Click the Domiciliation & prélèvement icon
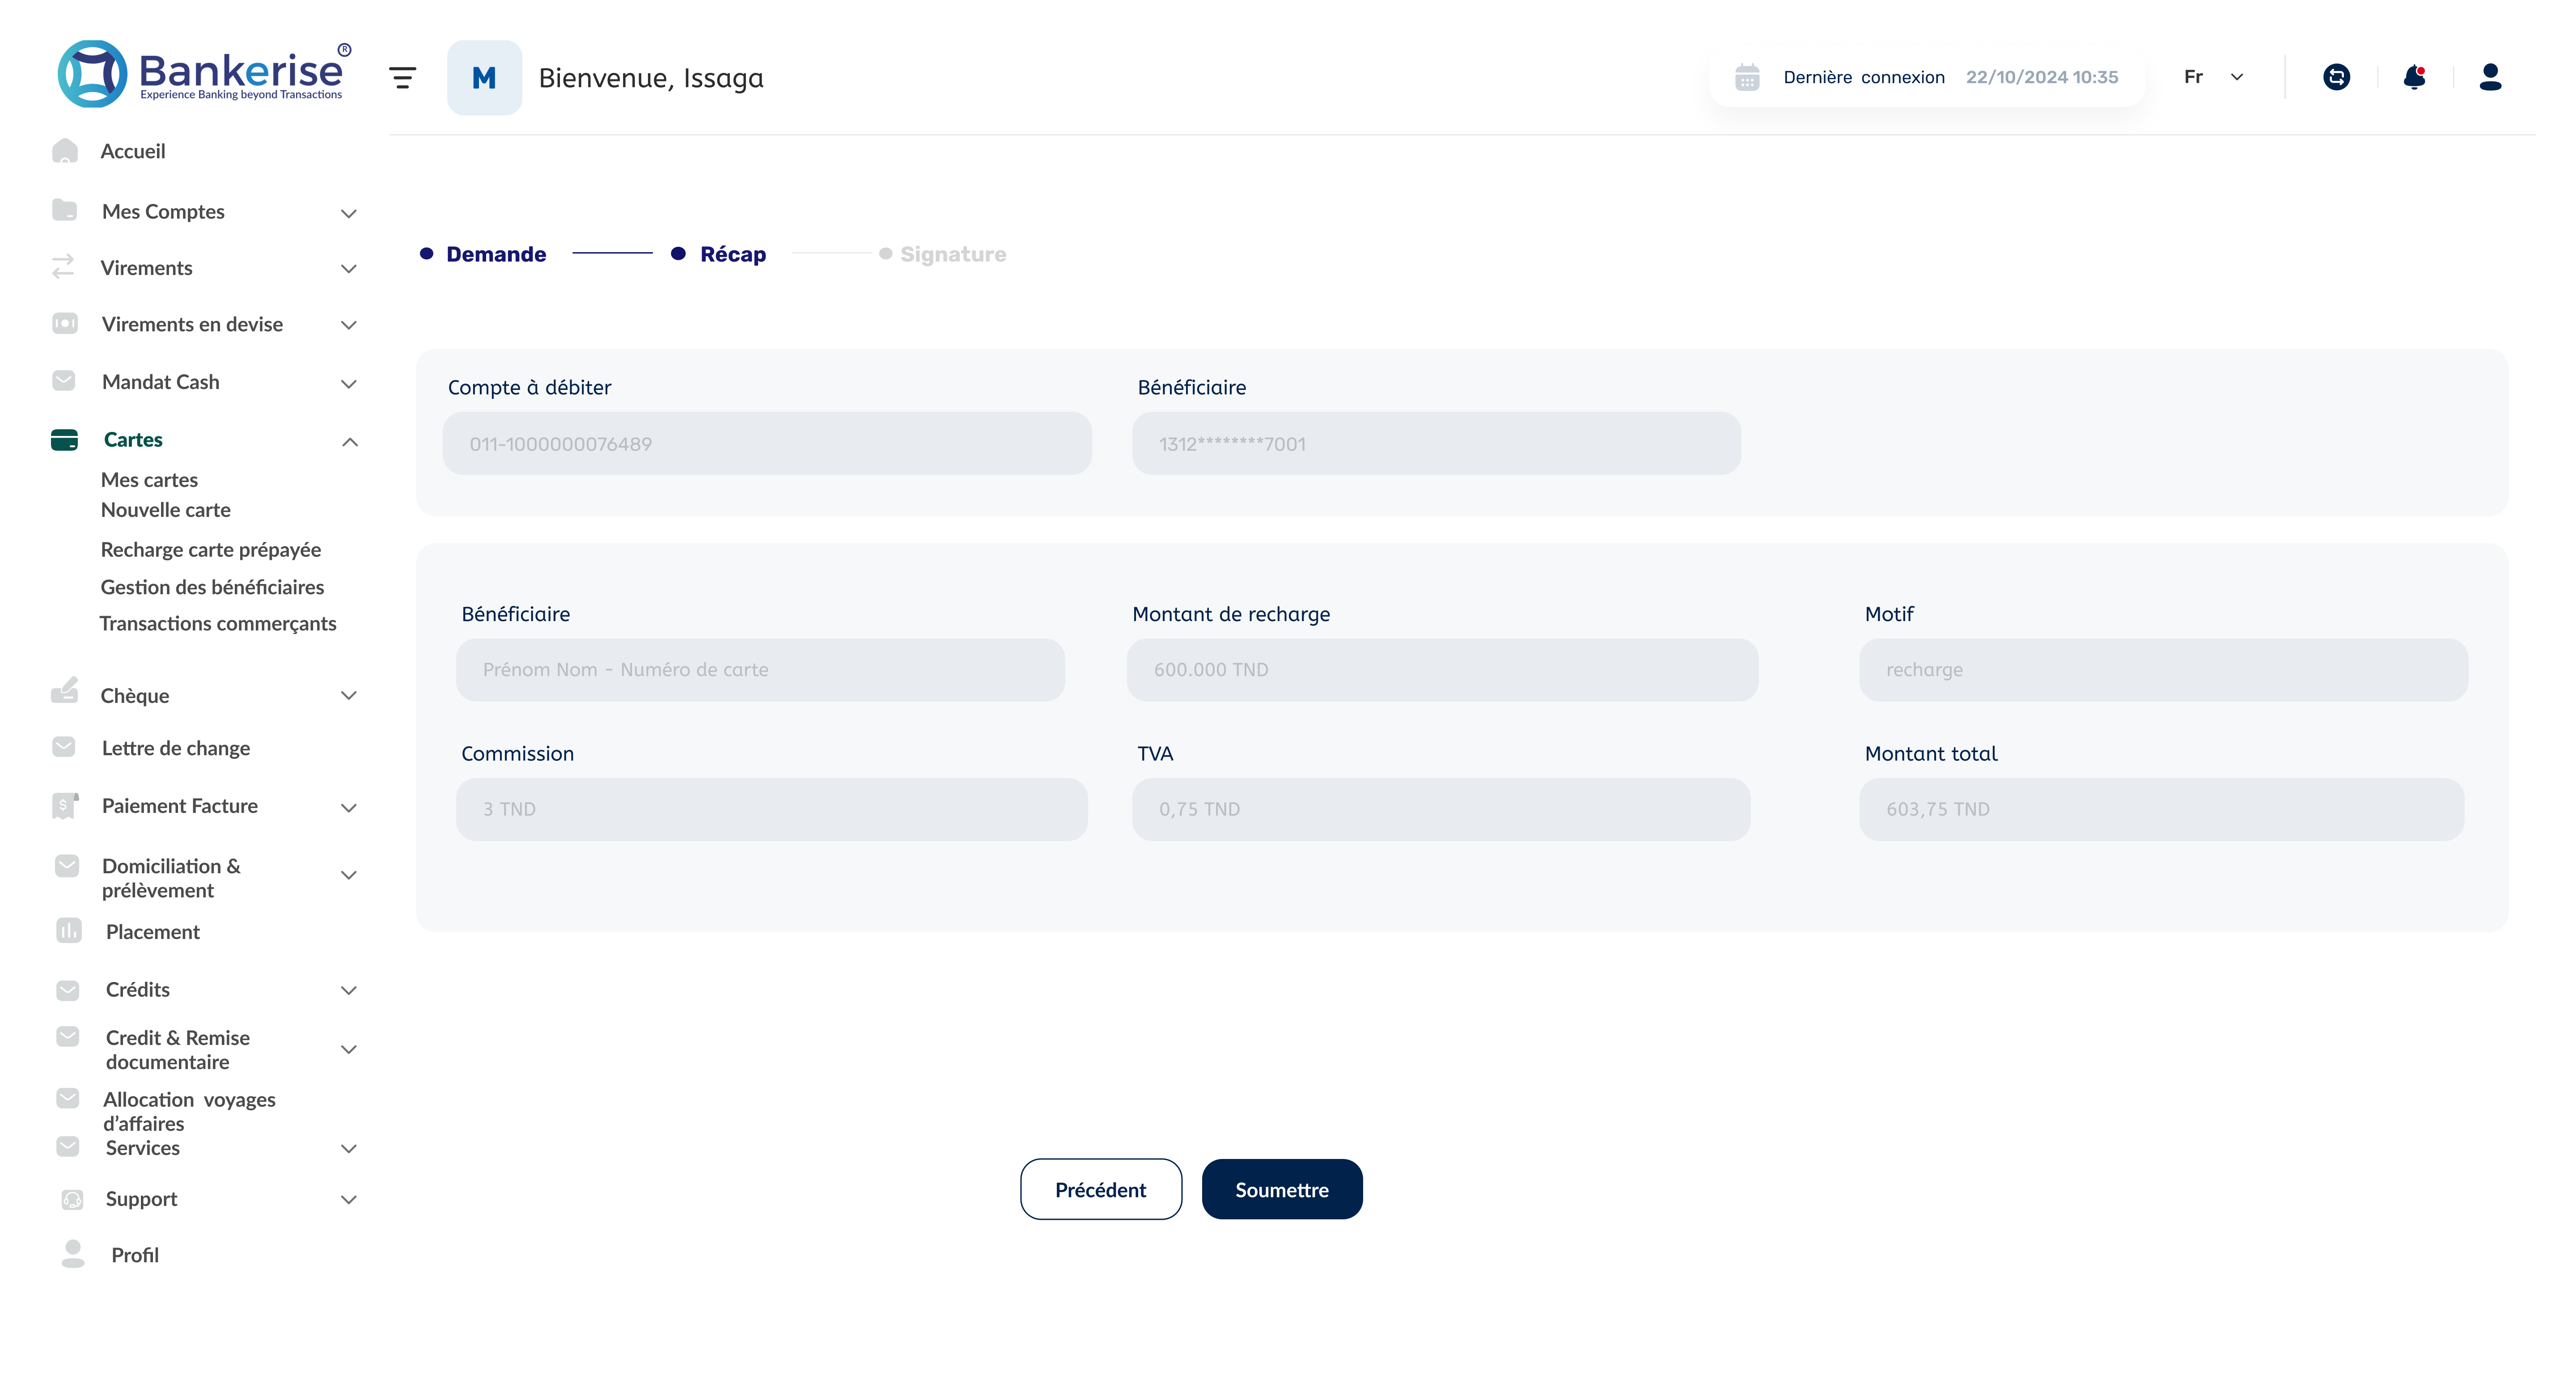Image resolution: width=2576 pixels, height=1383 pixels. click(67, 866)
